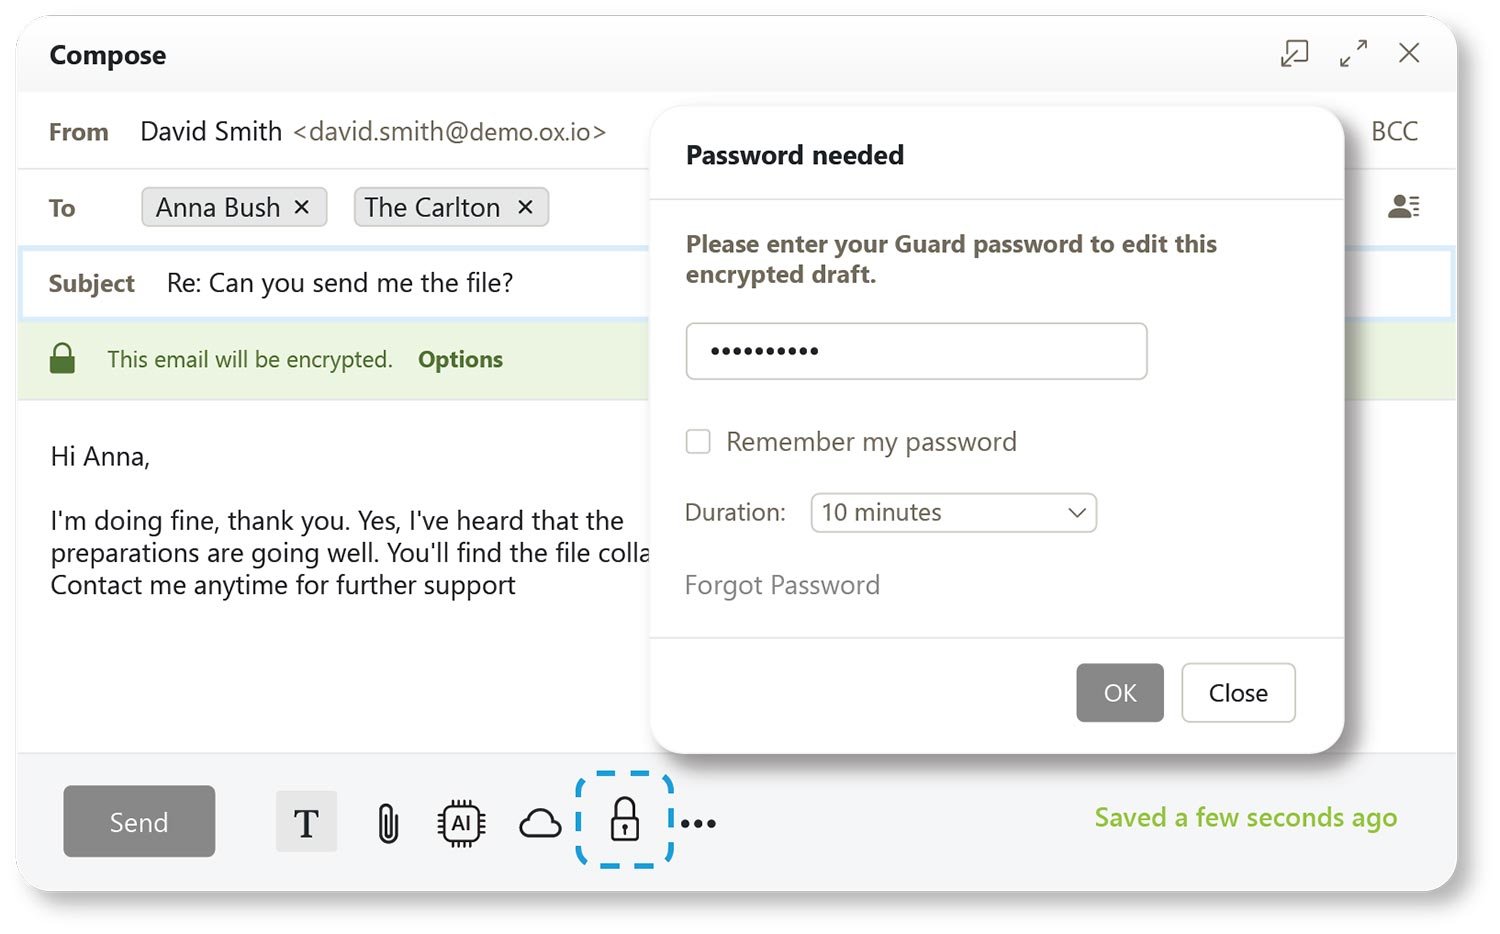Show the BCC field
Viewport: 1500px width, 934px height.
click(1393, 131)
